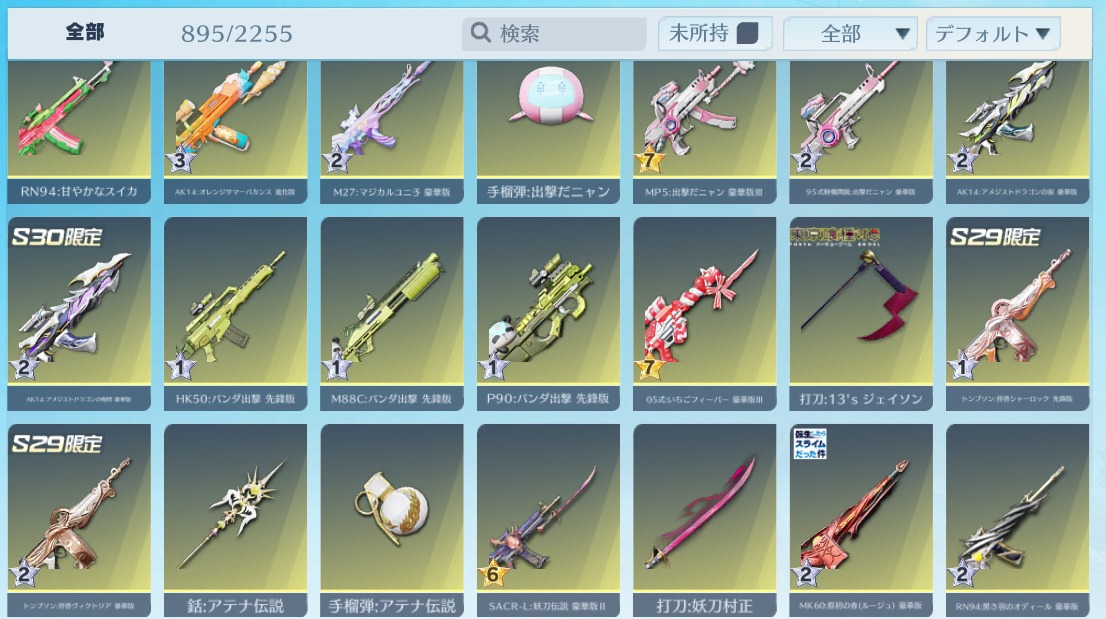Switch to the 全部 tab
Viewport: 1106px width, 619px height.
click(x=85, y=32)
